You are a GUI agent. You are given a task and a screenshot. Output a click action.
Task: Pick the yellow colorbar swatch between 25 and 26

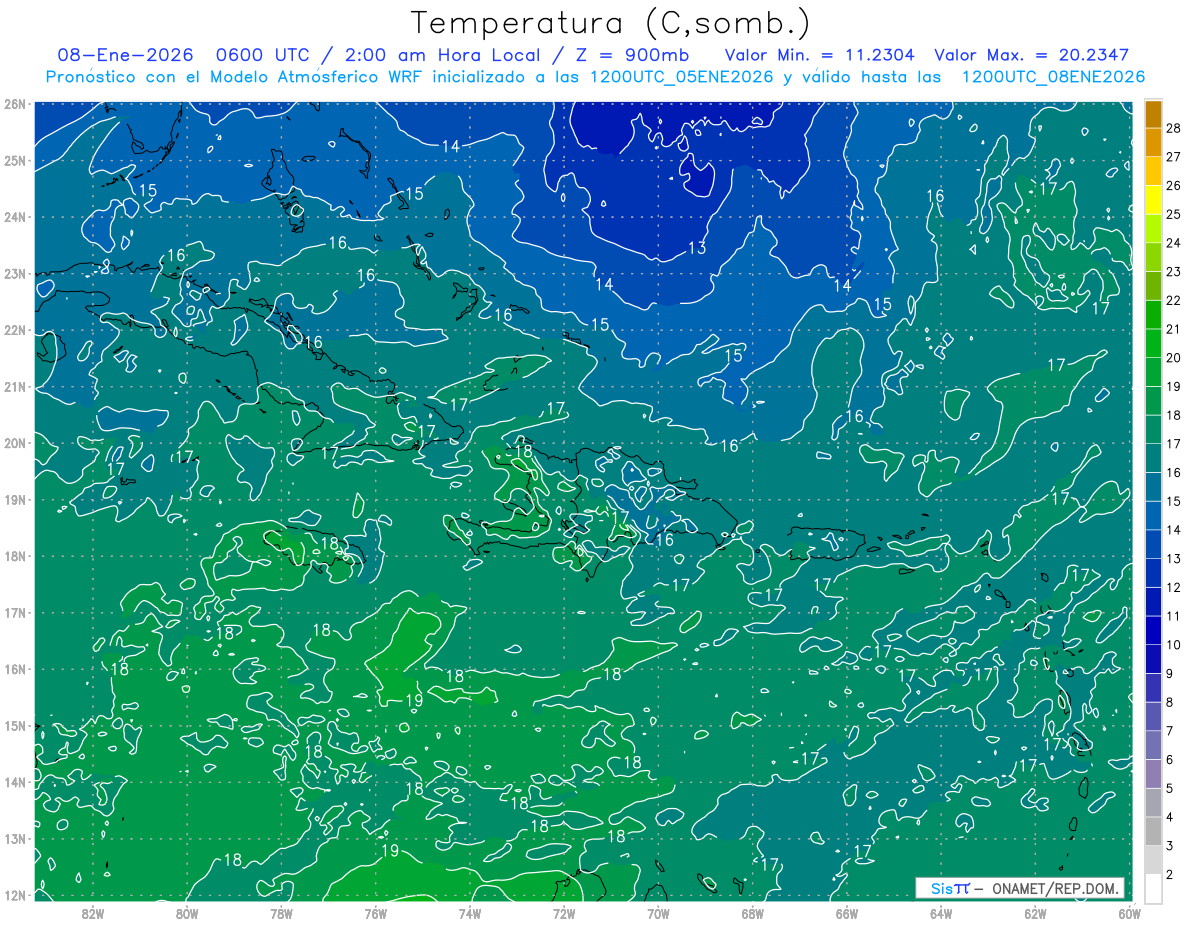click(x=1153, y=199)
